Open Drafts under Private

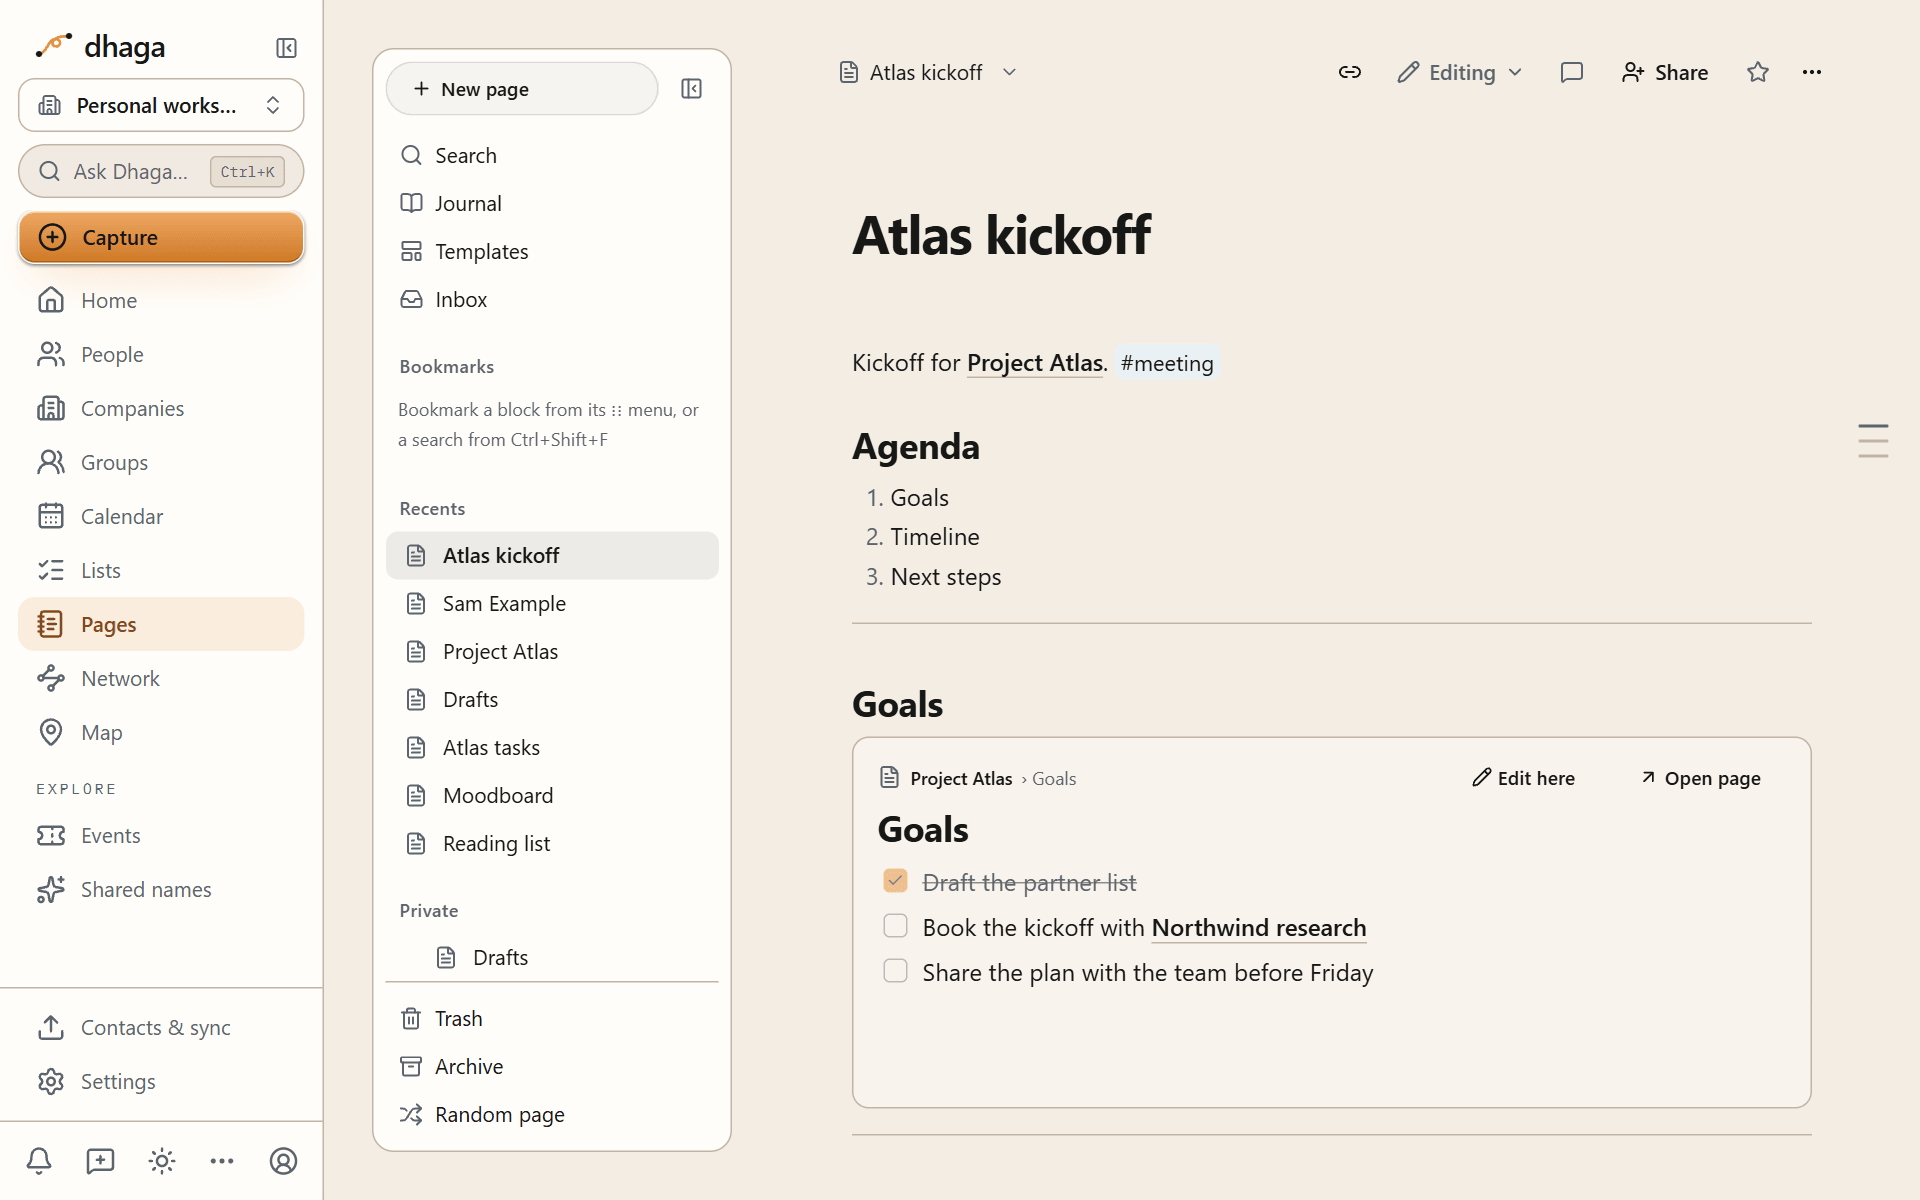(x=552, y=957)
